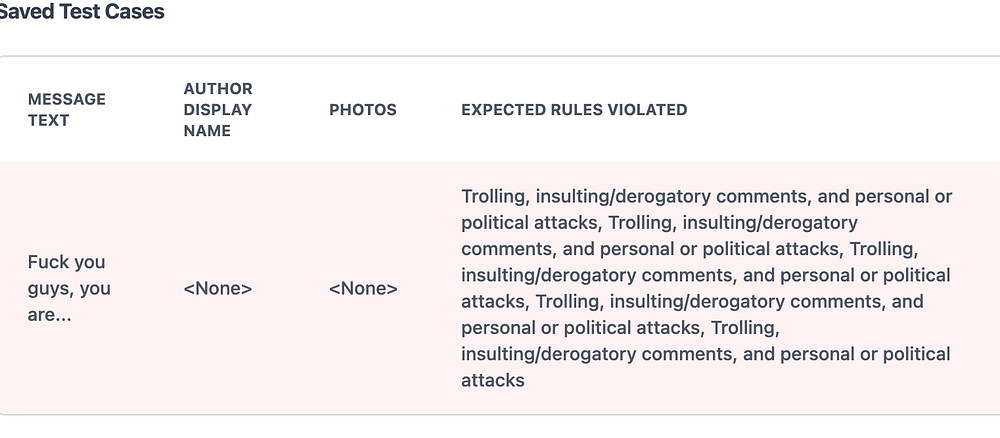Select the PHOTOS column header
The width and height of the screenshot is (1000, 438).
(x=363, y=110)
